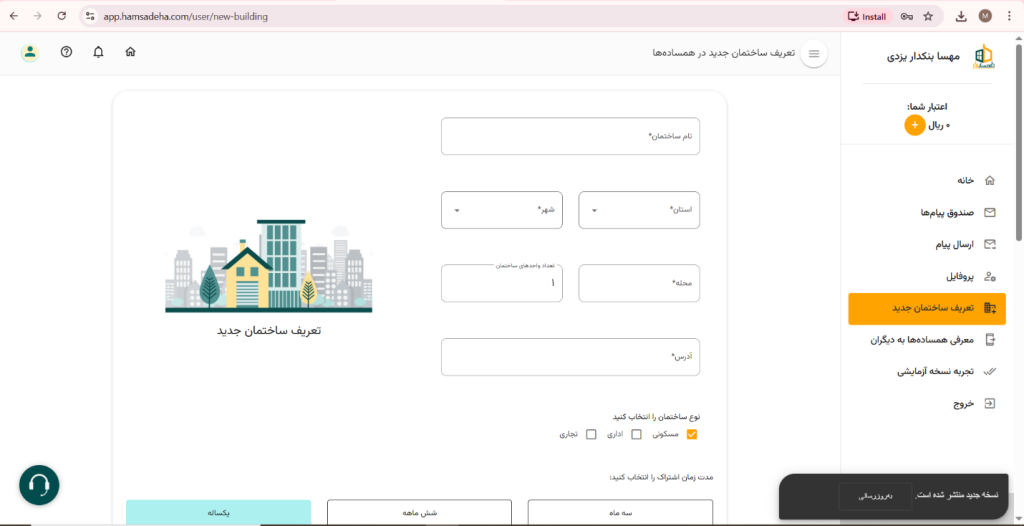Screen dimensions: 1024x526
Task: Choose سه ماه subscription option
Action: click(620, 512)
